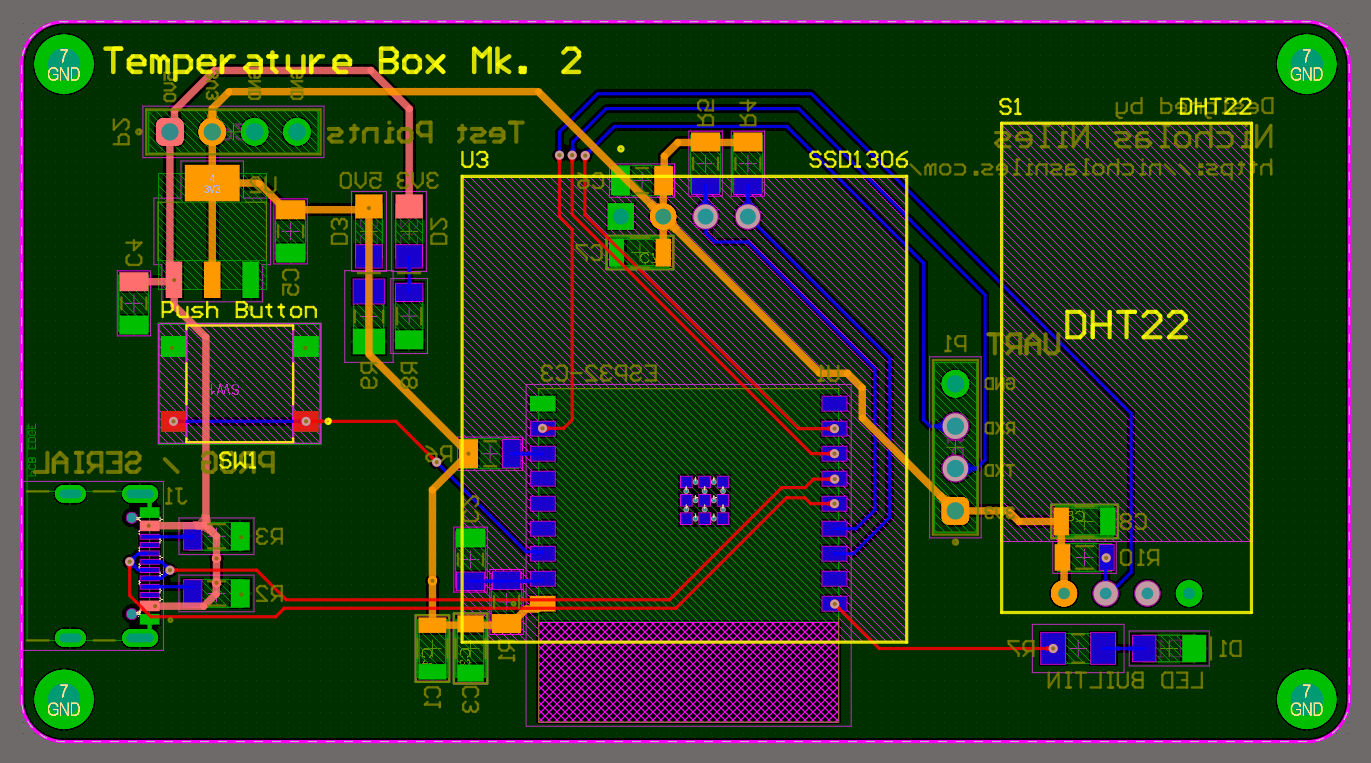
Task: Select the R3 resistor footprint
Action: click(217, 539)
